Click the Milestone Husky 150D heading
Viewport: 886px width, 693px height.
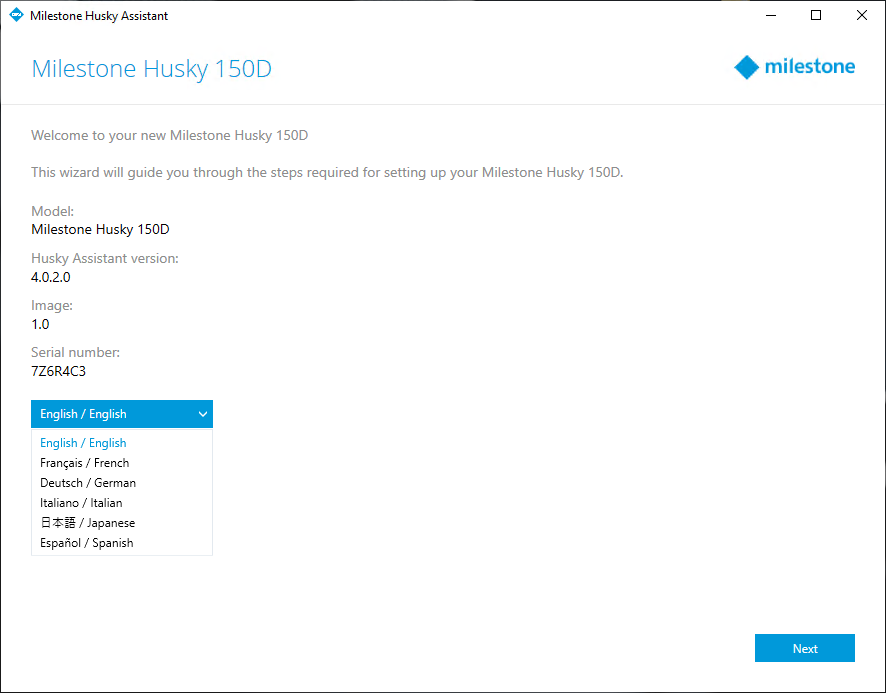tap(151, 68)
